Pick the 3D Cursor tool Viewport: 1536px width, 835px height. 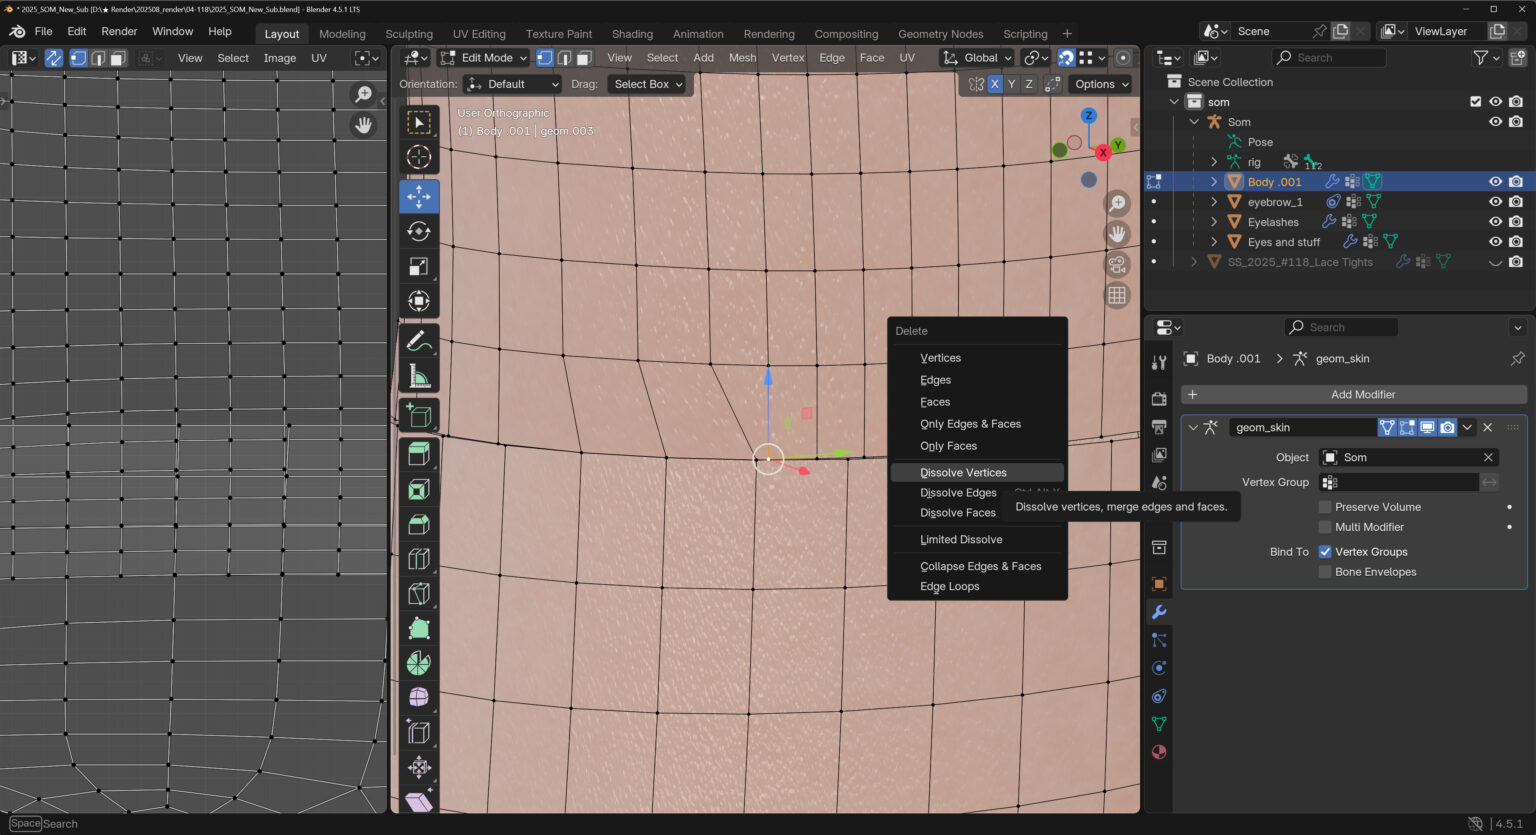(419, 157)
